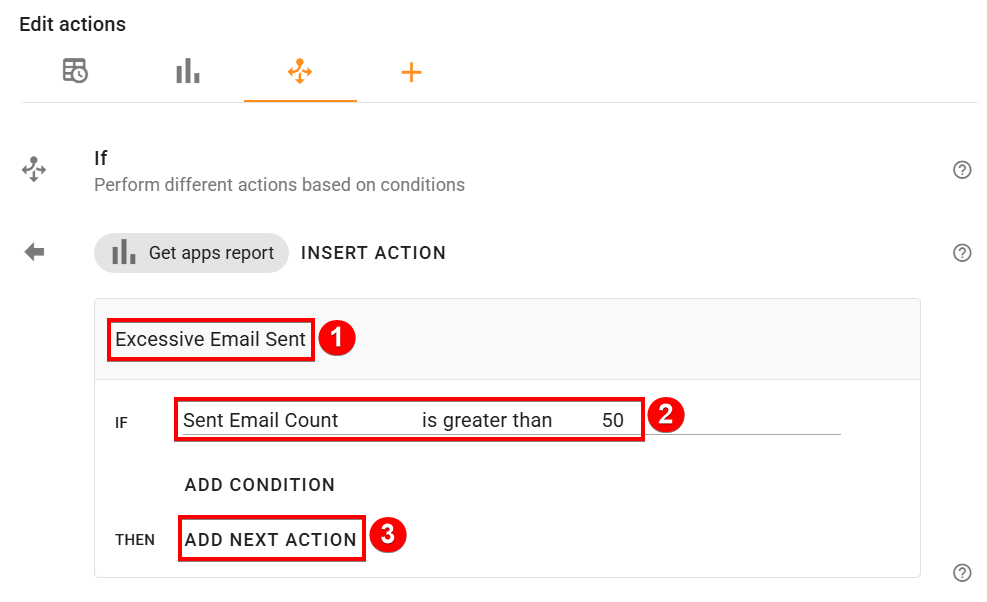Open help icon below the condition card
This screenshot has height=602, width=987.
tap(962, 573)
